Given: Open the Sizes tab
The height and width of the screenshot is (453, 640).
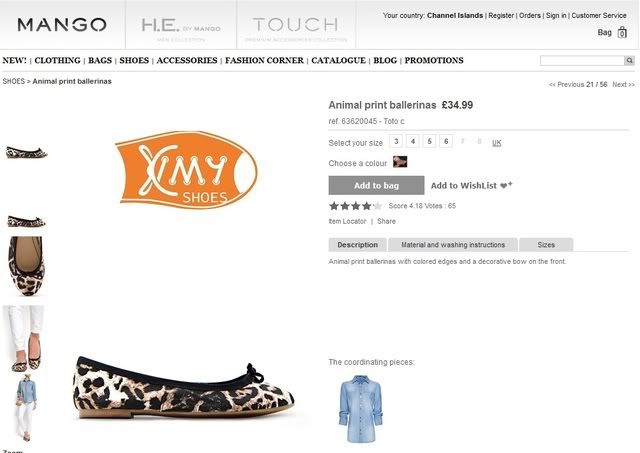Looking at the screenshot, I should [x=546, y=245].
